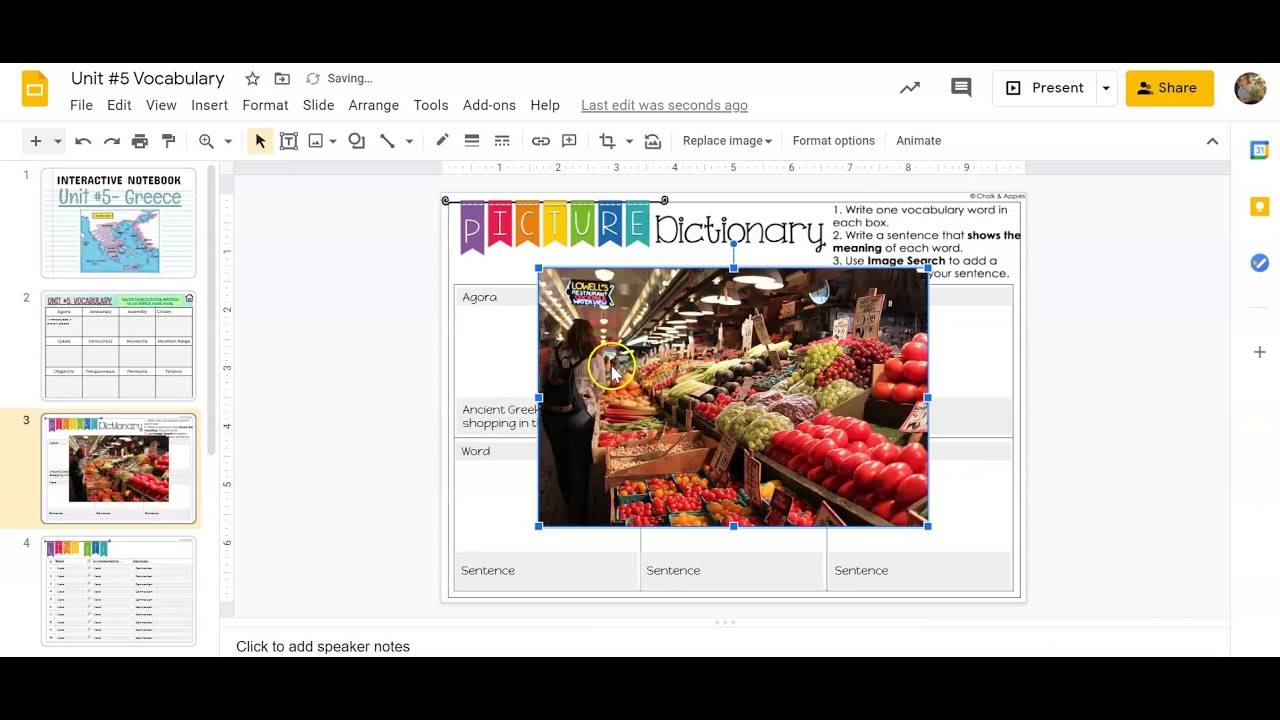The image size is (1280, 720).
Task: Select slide 1 Interactive Notebook thumbnail
Action: click(x=119, y=223)
